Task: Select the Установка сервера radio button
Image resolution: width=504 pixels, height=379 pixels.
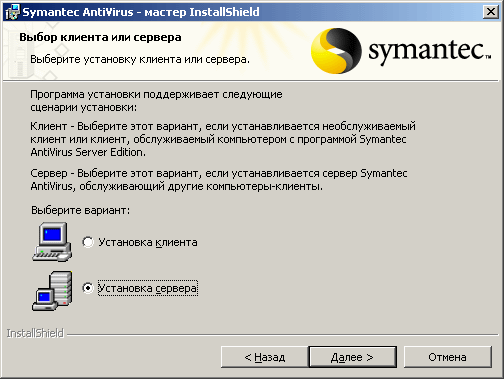Action: tap(88, 288)
